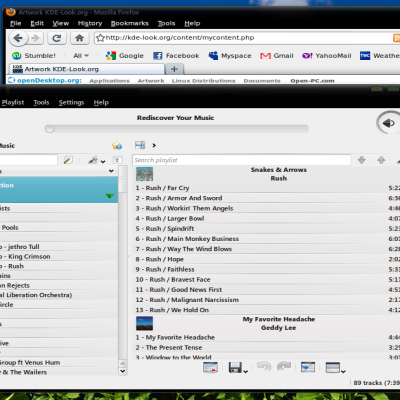
Task: Open the Google bookmark in Firefox
Action: tap(125, 56)
